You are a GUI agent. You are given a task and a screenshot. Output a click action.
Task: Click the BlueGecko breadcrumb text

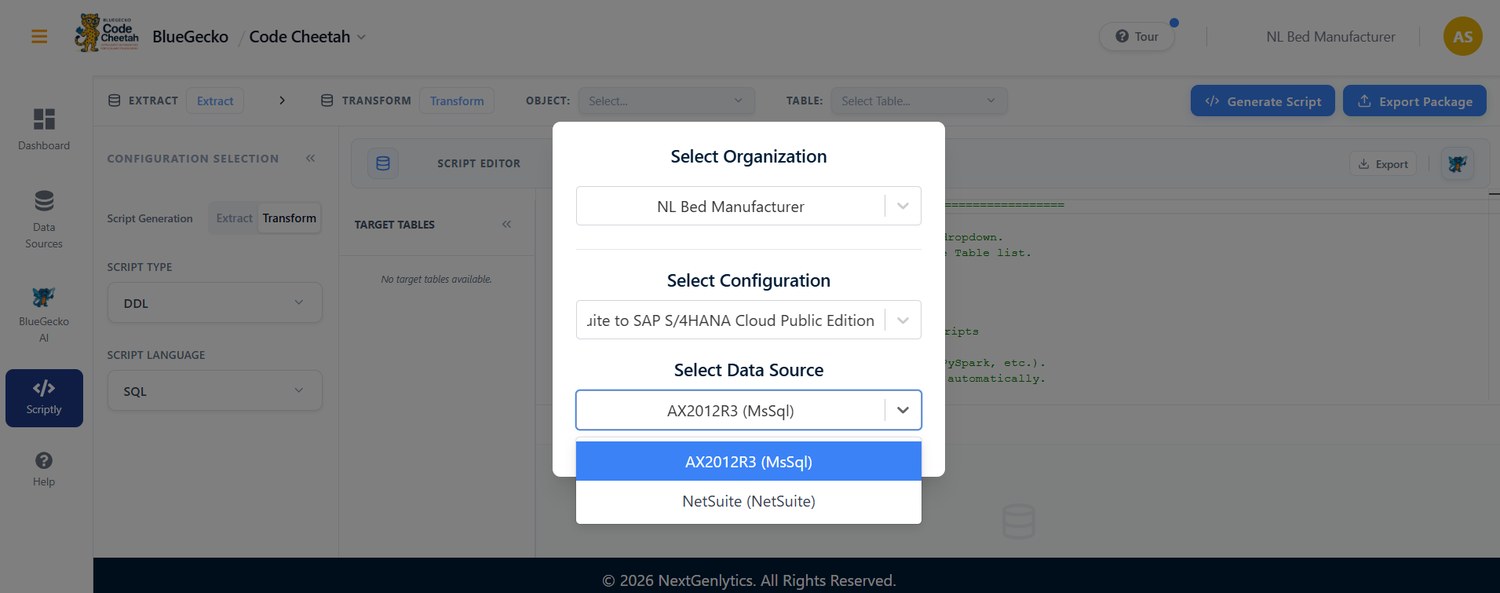pos(190,37)
